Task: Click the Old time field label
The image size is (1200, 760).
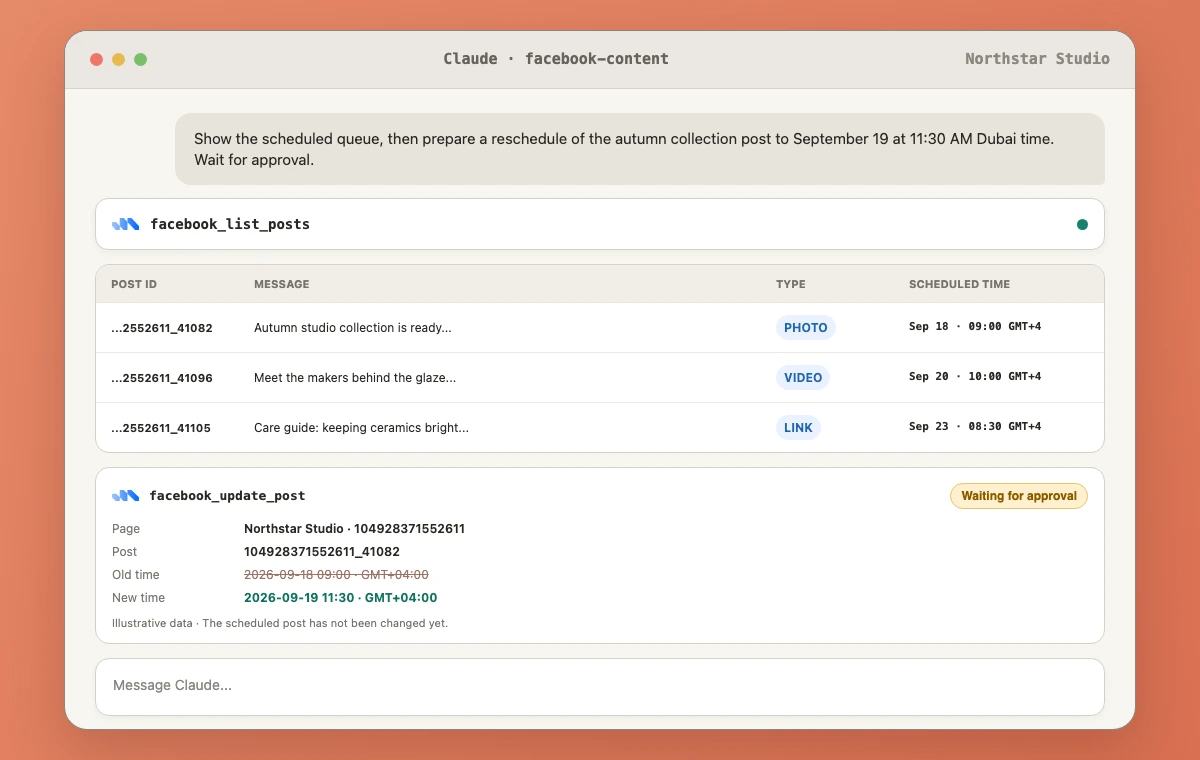Action: [136, 575]
